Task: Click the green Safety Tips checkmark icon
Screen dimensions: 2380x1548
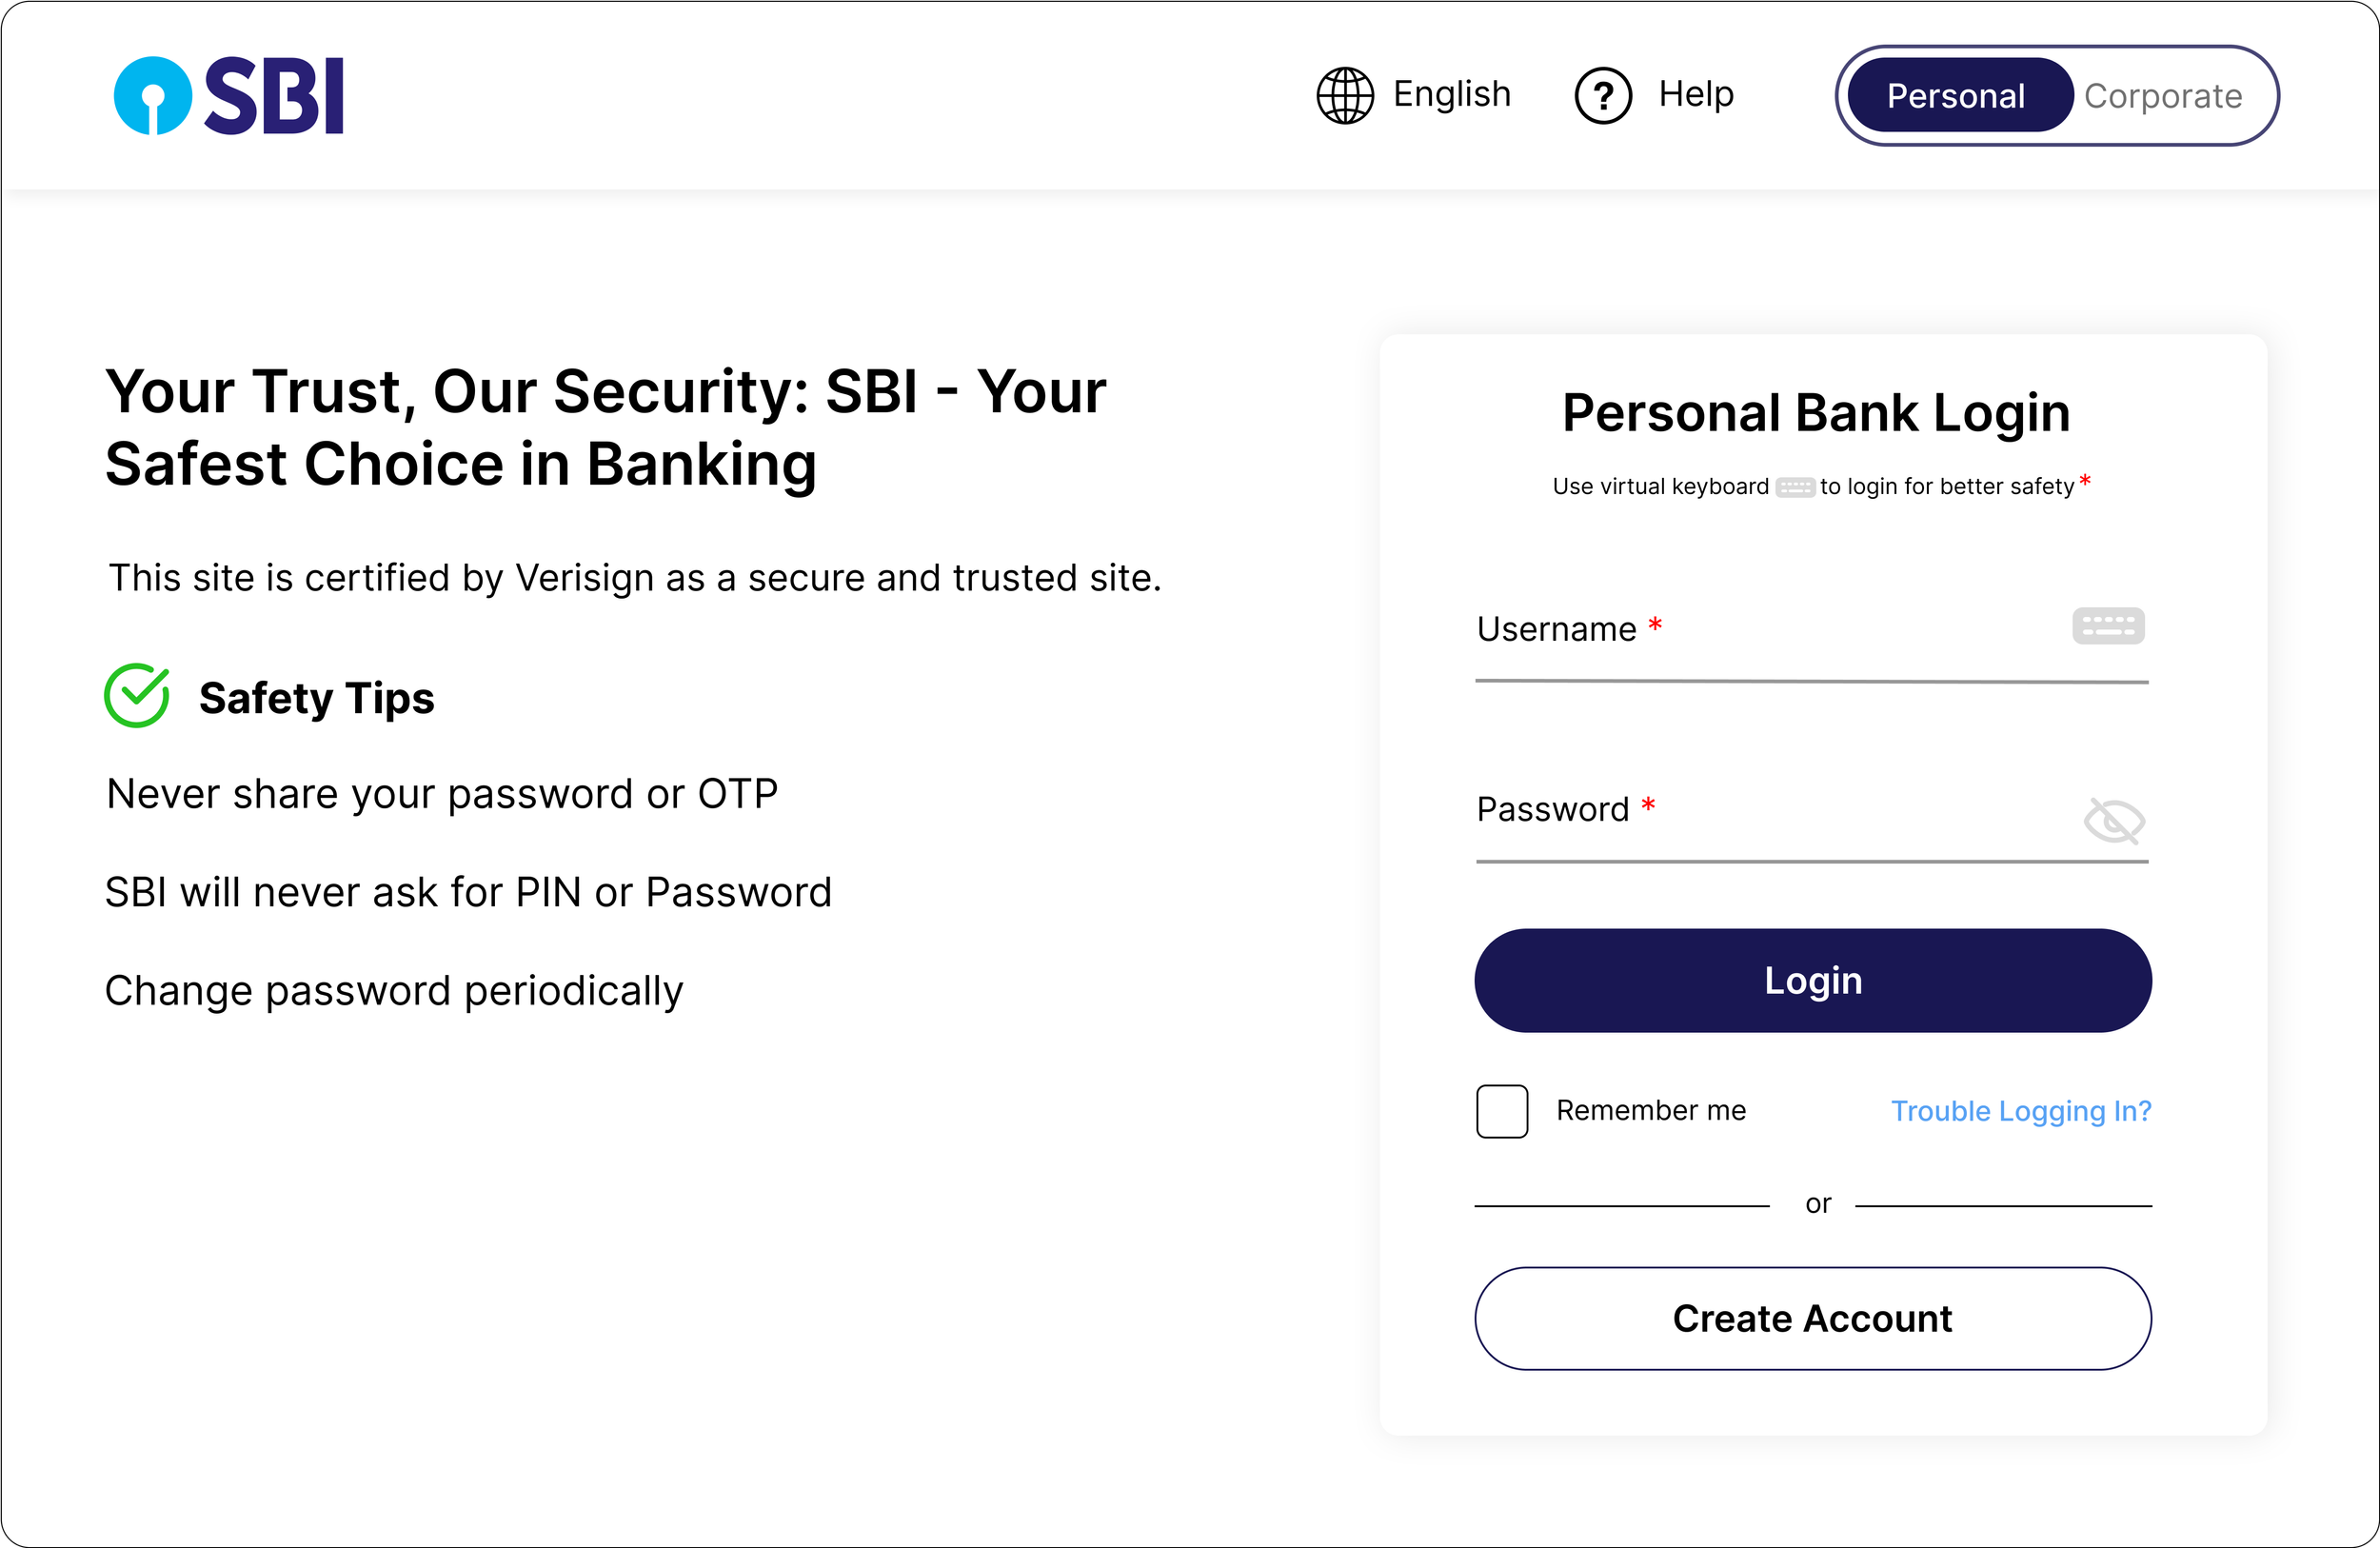Action: 137,696
